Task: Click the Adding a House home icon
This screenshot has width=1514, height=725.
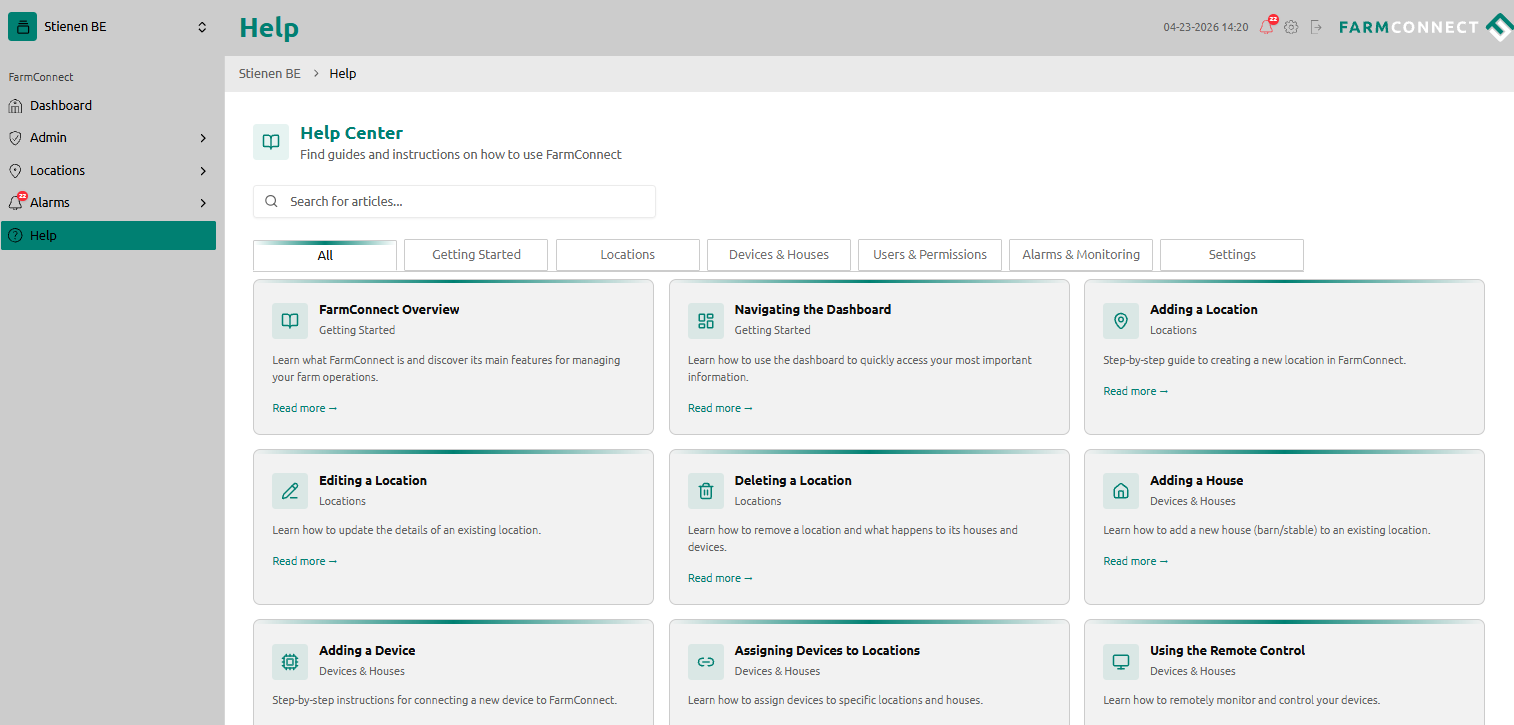Action: [1121, 491]
